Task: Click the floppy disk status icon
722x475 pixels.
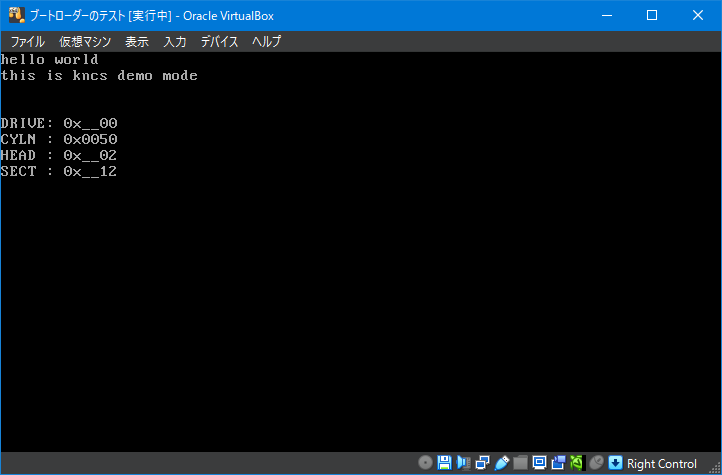Action: (x=444, y=463)
